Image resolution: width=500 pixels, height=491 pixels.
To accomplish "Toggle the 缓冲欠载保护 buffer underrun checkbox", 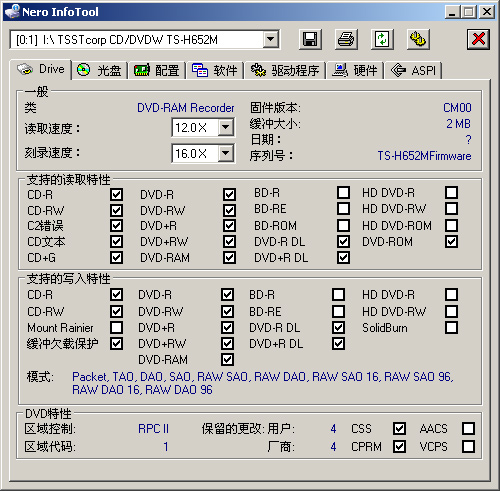I will click(x=116, y=343).
